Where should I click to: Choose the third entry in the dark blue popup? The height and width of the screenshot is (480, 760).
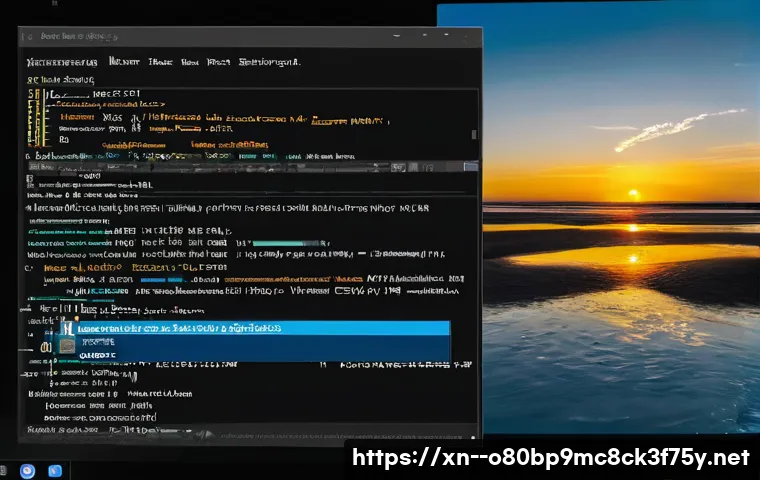pyautogui.click(x=98, y=354)
